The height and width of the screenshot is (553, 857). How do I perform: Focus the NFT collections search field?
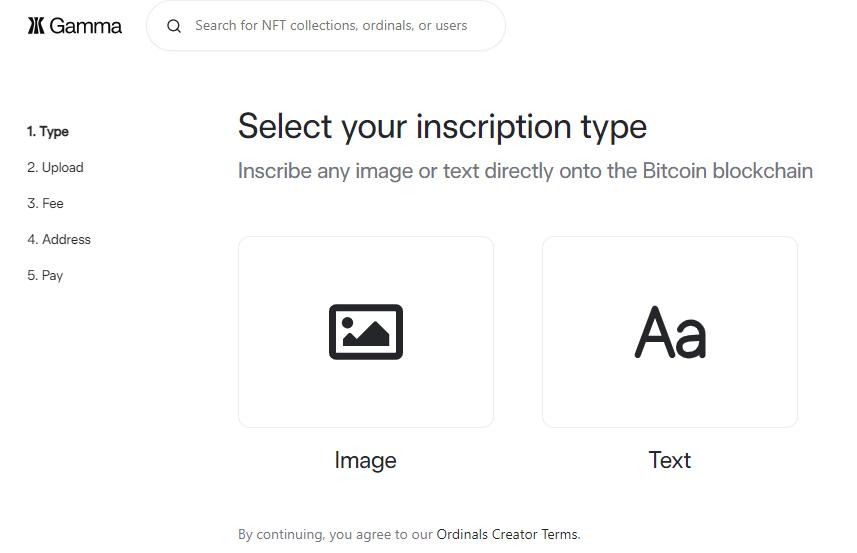click(340, 26)
